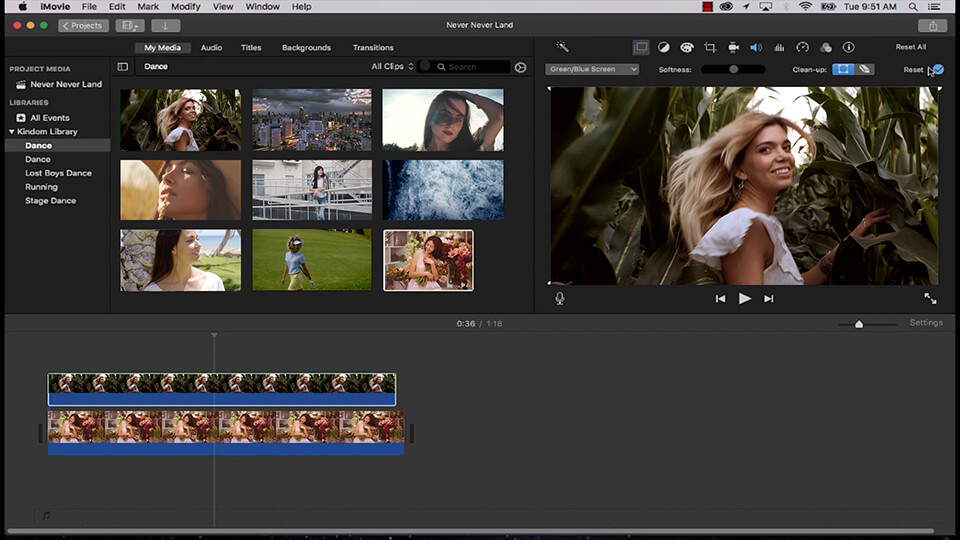
Task: Go back to Projects
Action: click(83, 25)
